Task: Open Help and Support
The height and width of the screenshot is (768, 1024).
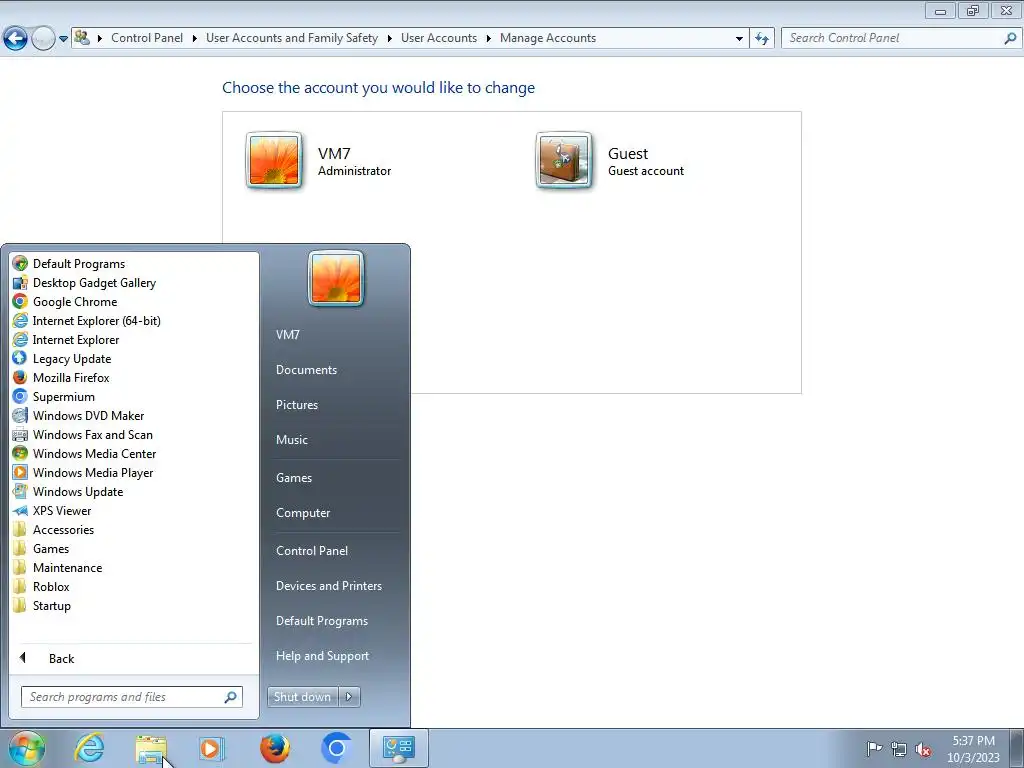Action: tap(323, 656)
